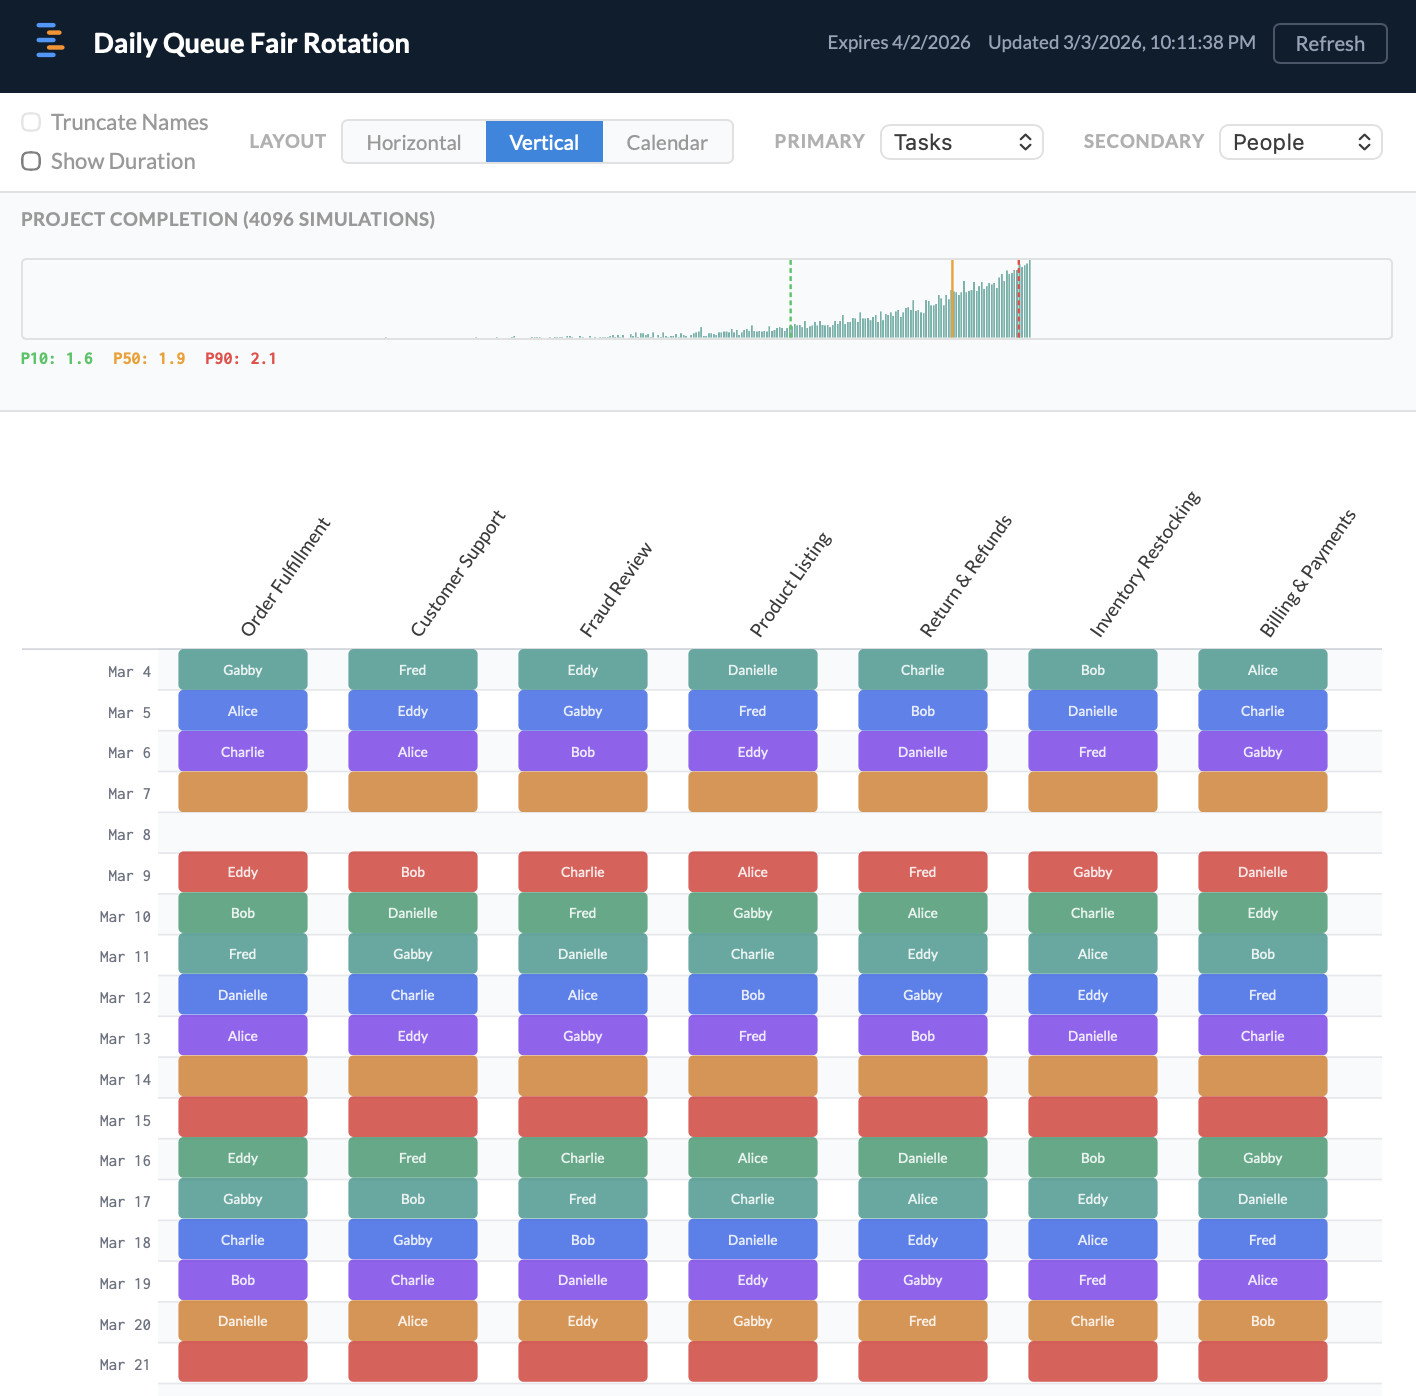Click the P90: 2.1 percentile label

(x=240, y=357)
